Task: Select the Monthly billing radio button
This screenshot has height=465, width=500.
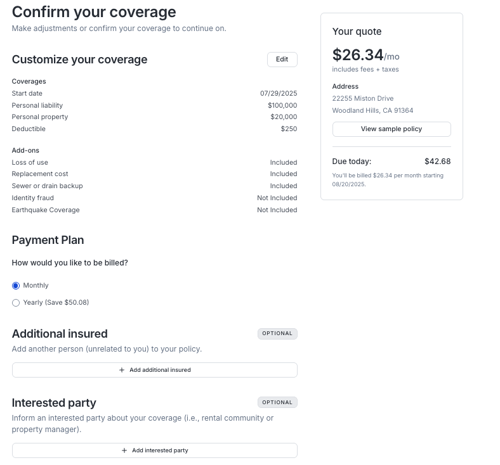Action: pyautogui.click(x=16, y=286)
